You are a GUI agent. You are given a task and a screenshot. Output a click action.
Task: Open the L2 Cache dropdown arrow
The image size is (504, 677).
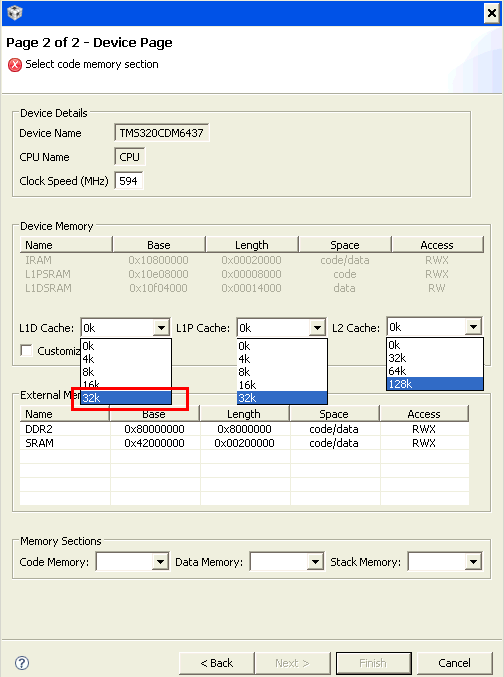[x=473, y=327]
